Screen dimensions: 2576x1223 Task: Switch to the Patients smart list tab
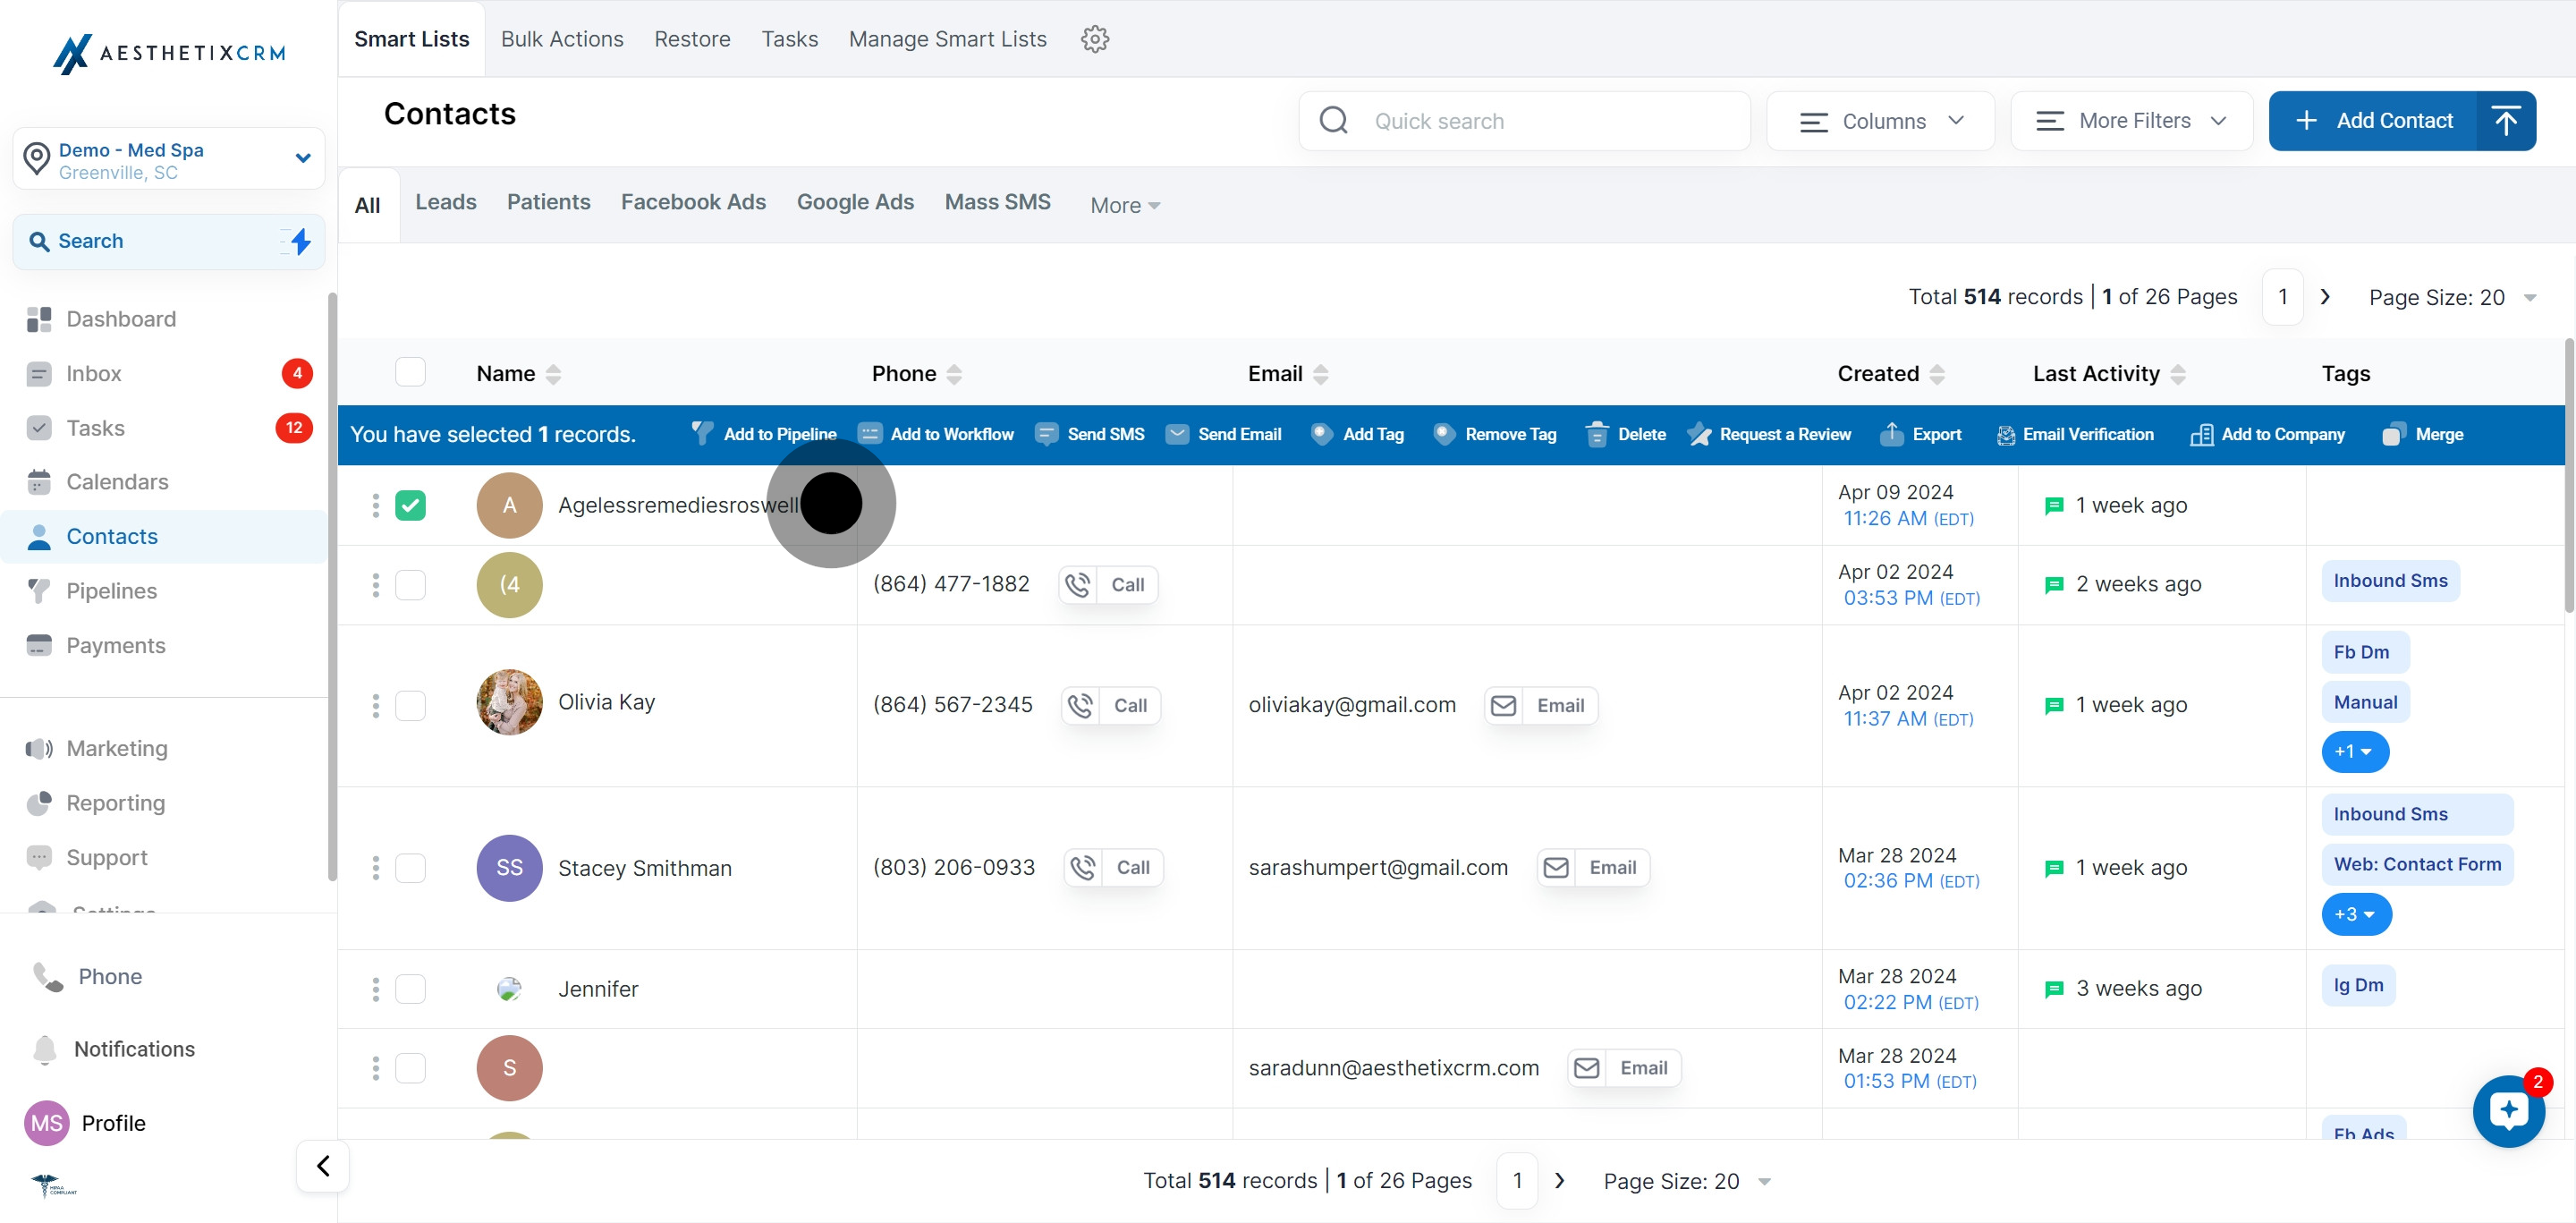(548, 202)
